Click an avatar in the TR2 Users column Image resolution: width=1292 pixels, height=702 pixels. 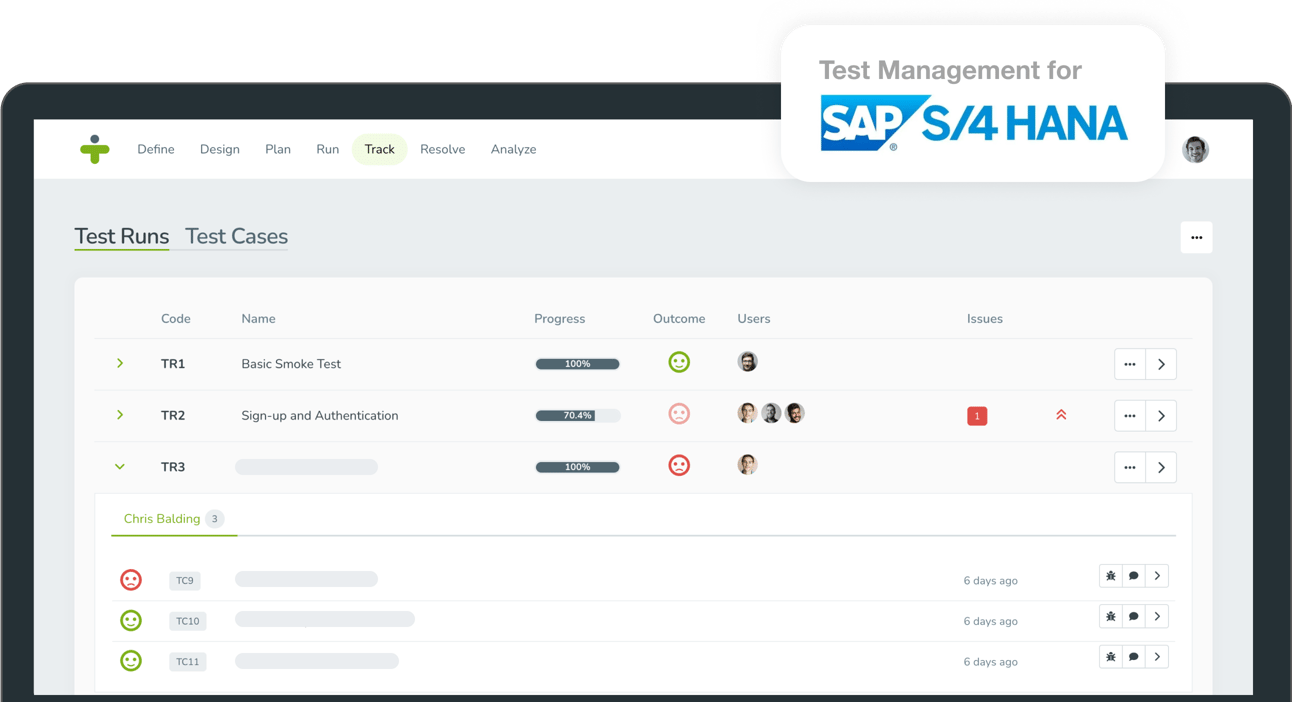747,412
